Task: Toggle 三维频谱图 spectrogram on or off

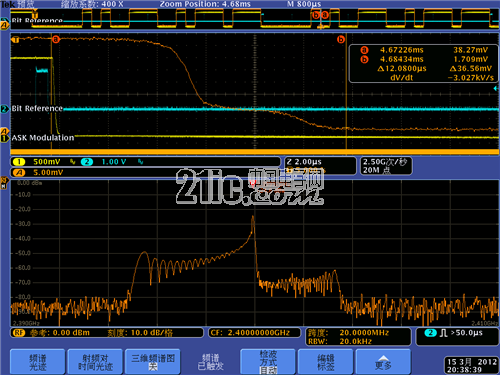Action: [x=153, y=362]
